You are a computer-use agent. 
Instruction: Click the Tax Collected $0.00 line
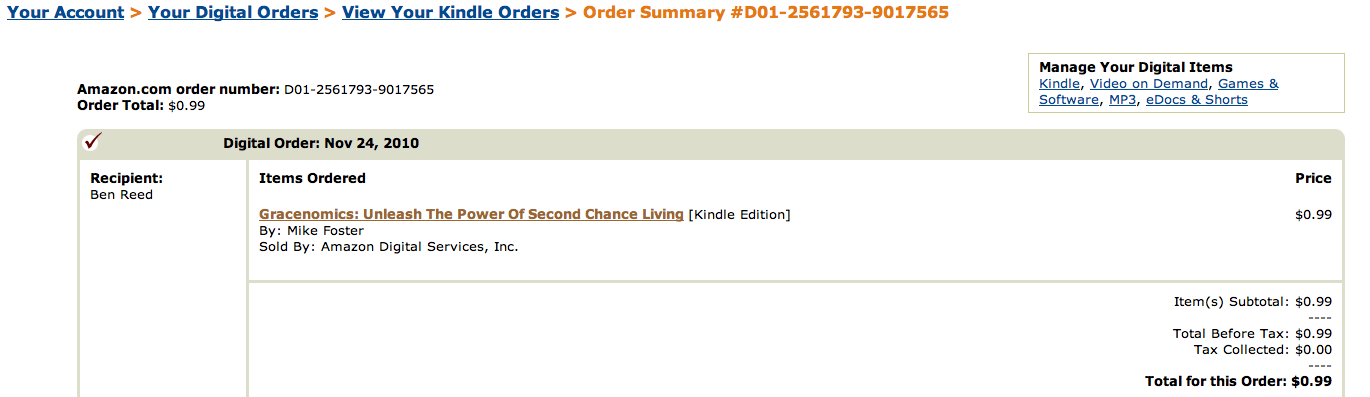tap(1263, 350)
